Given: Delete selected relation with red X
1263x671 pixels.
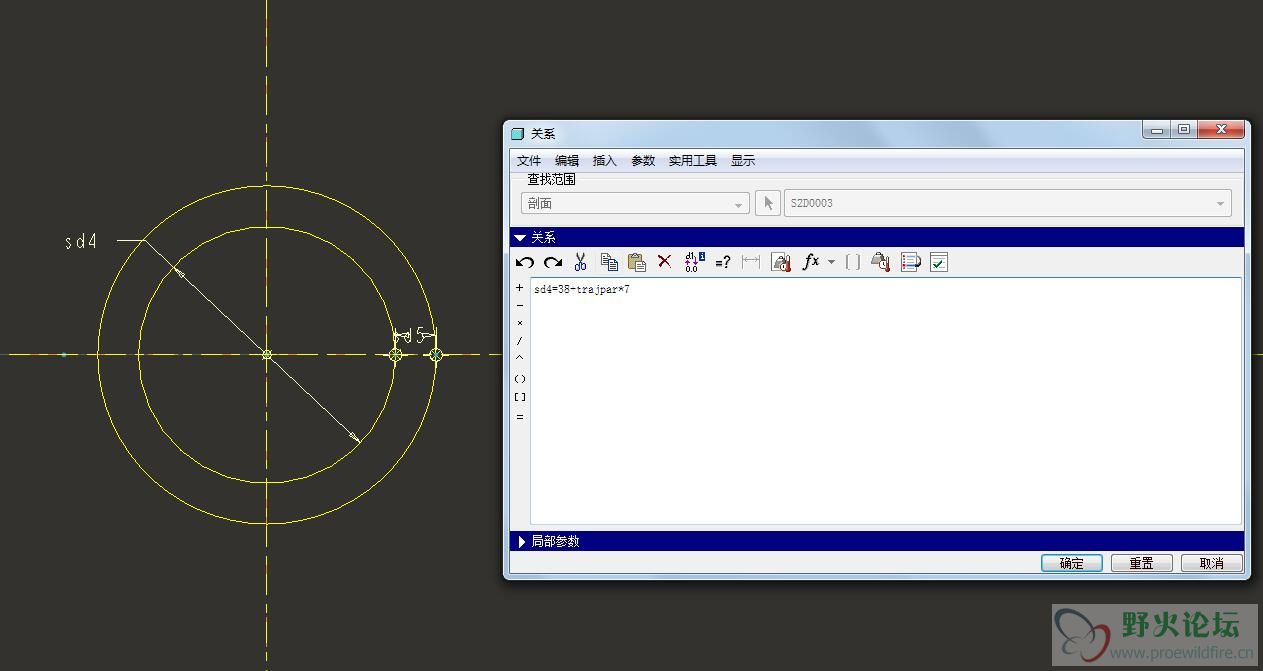Looking at the screenshot, I should coord(664,262).
